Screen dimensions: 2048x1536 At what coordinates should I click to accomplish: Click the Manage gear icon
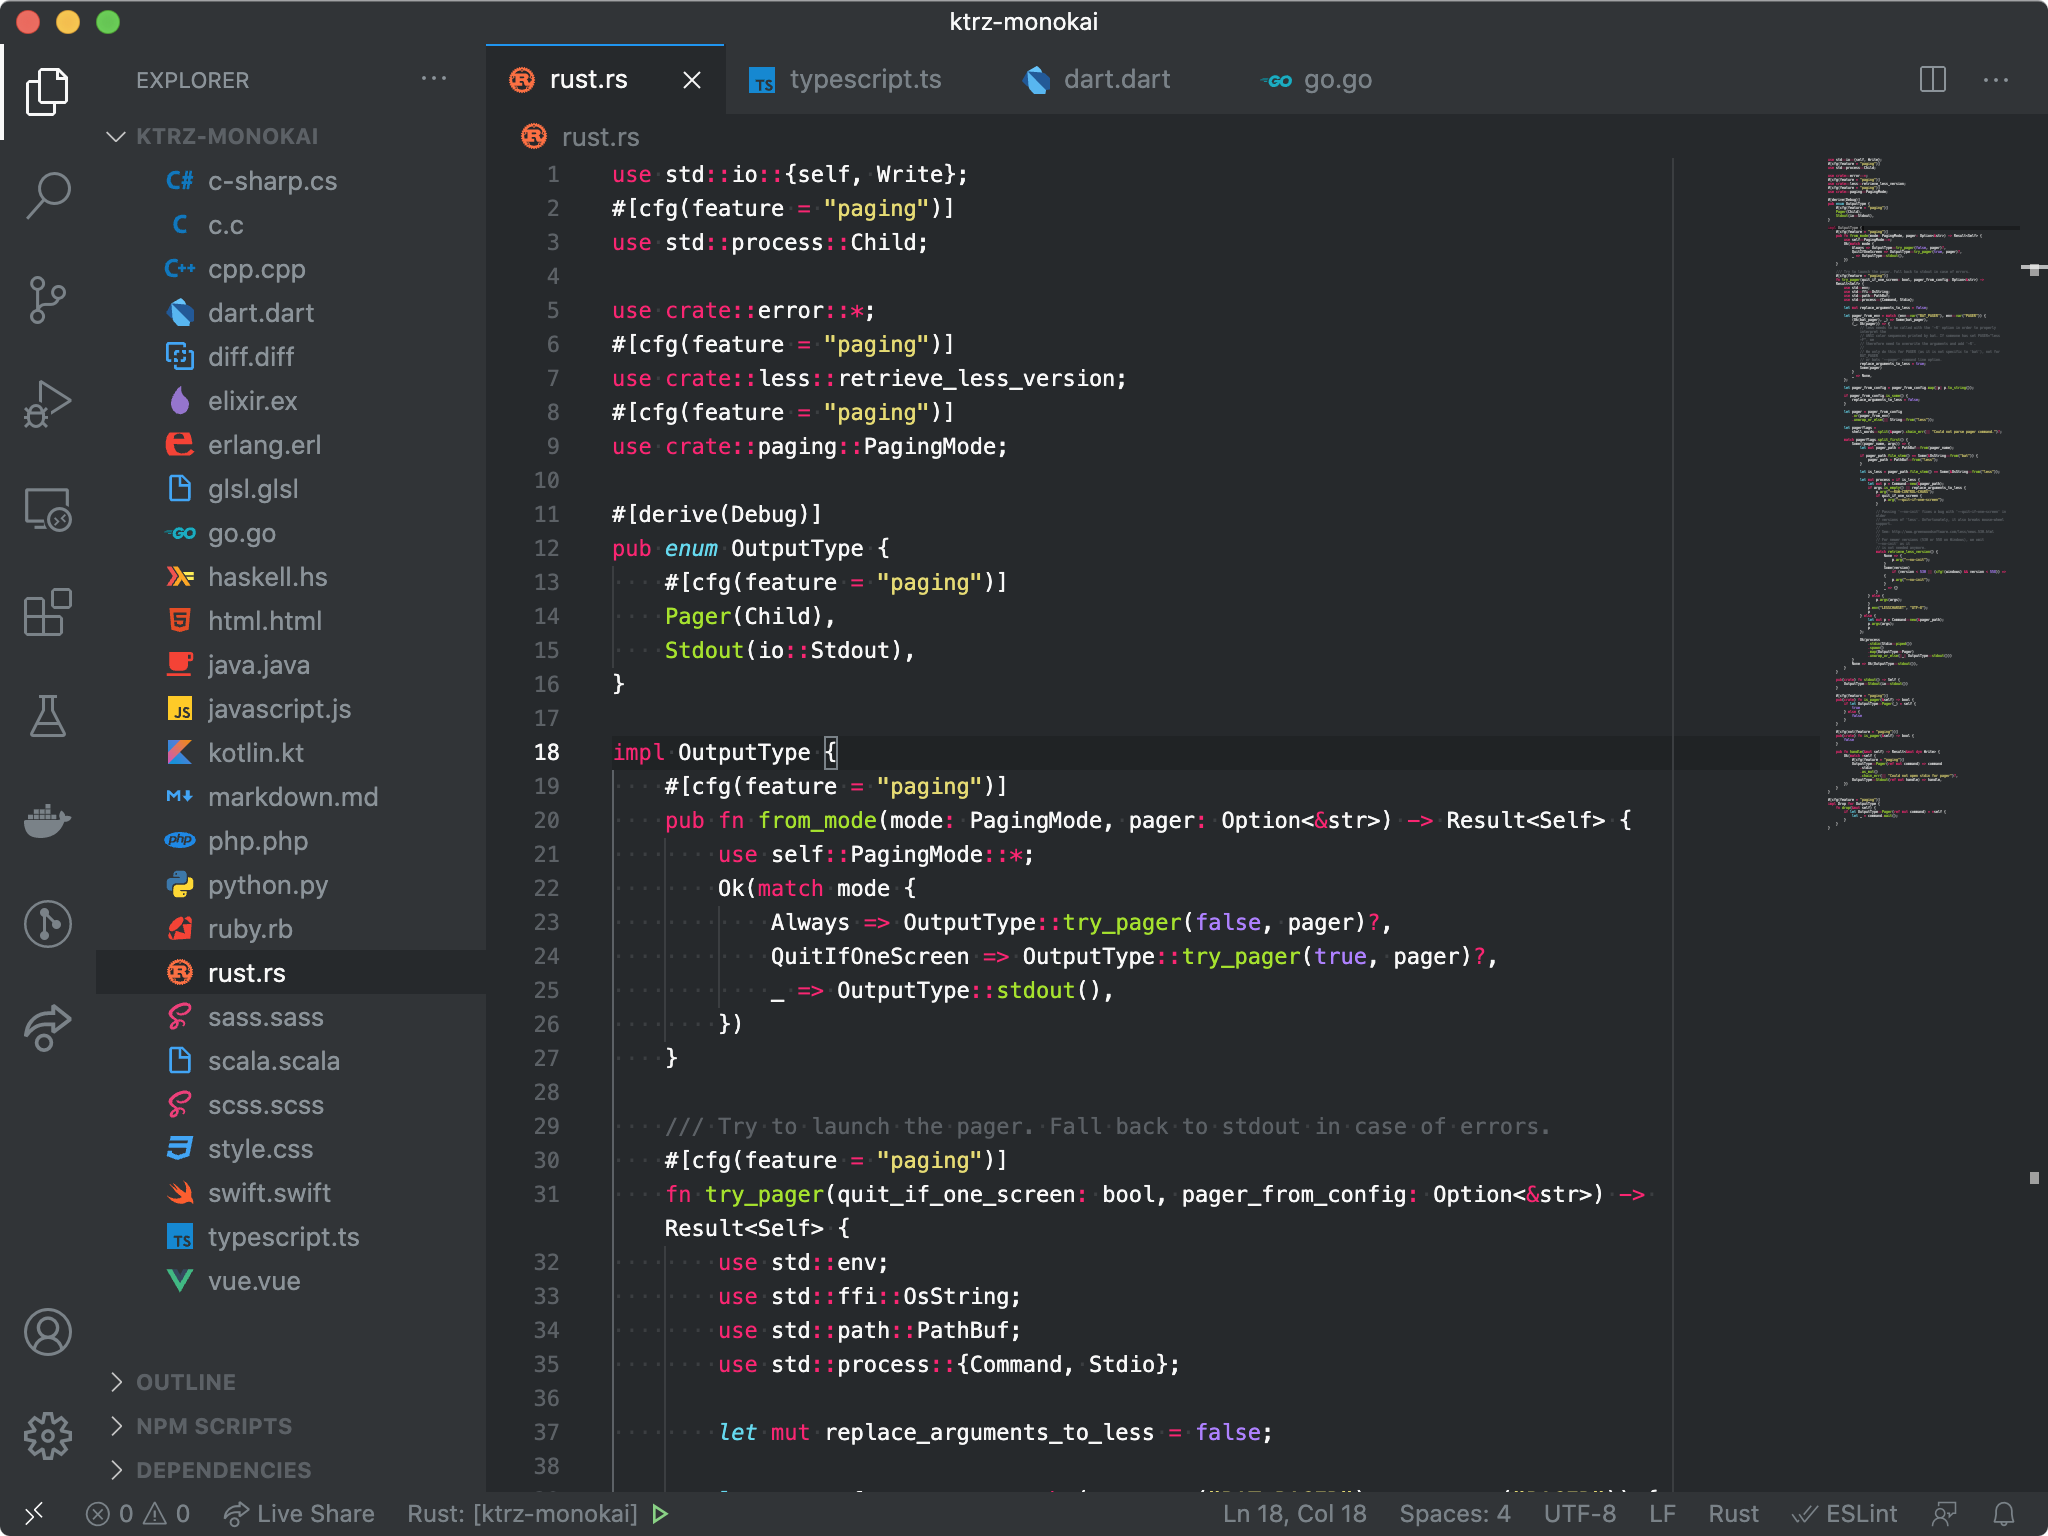pos(47,1436)
